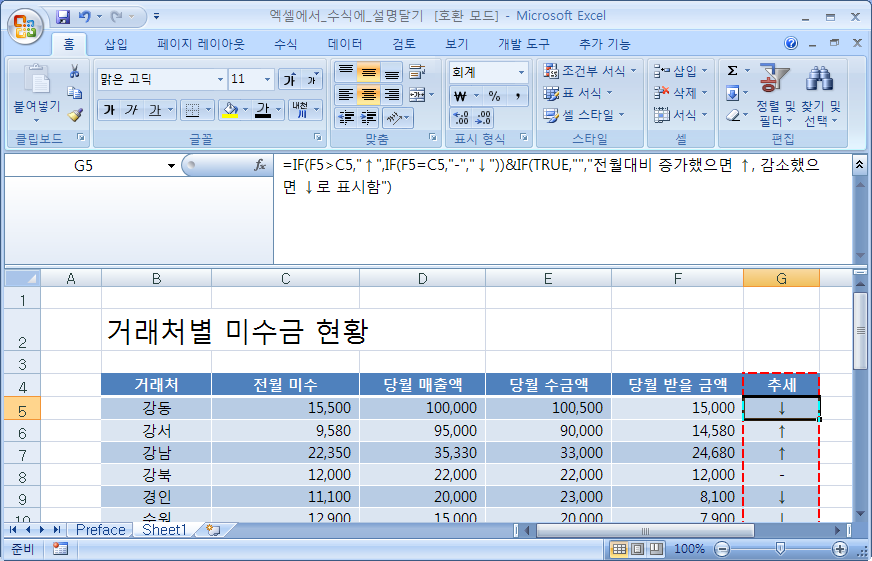Insert a new worksheet tab
The height and width of the screenshot is (561, 872).
(x=213, y=530)
